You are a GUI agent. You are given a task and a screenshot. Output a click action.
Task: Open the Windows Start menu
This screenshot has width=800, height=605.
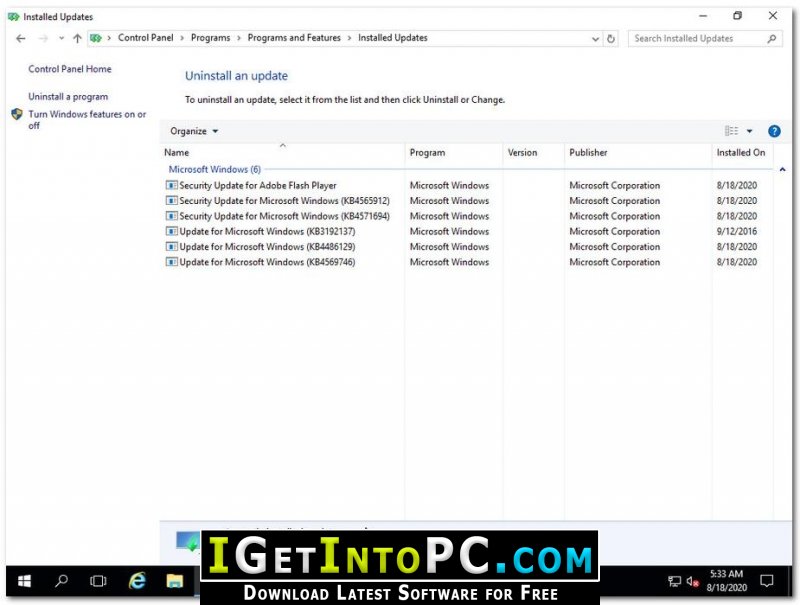pos(24,581)
